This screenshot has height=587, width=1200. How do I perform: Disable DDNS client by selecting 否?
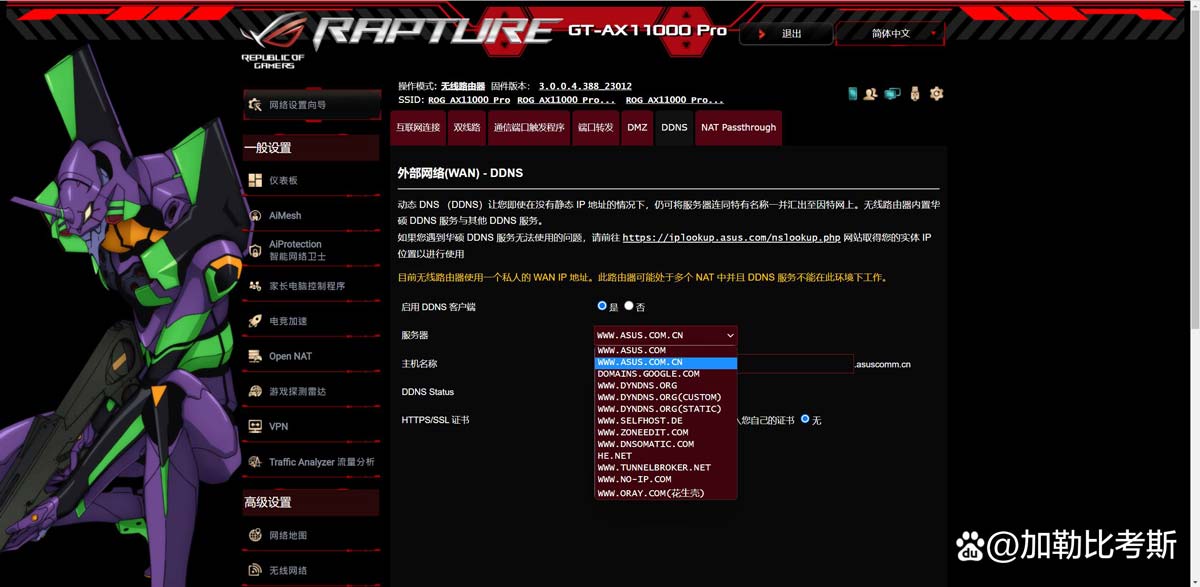(629, 306)
